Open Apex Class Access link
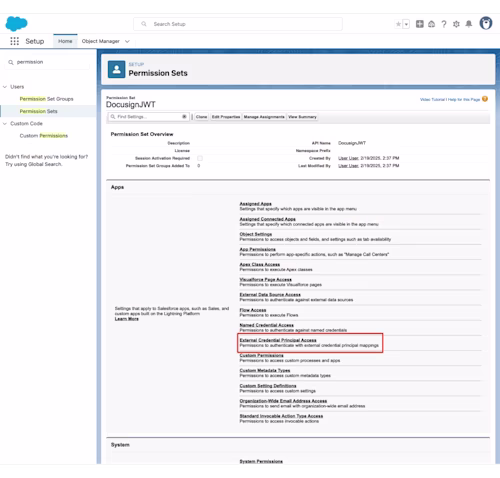Viewport: 500px width, 478px height. coord(260,264)
